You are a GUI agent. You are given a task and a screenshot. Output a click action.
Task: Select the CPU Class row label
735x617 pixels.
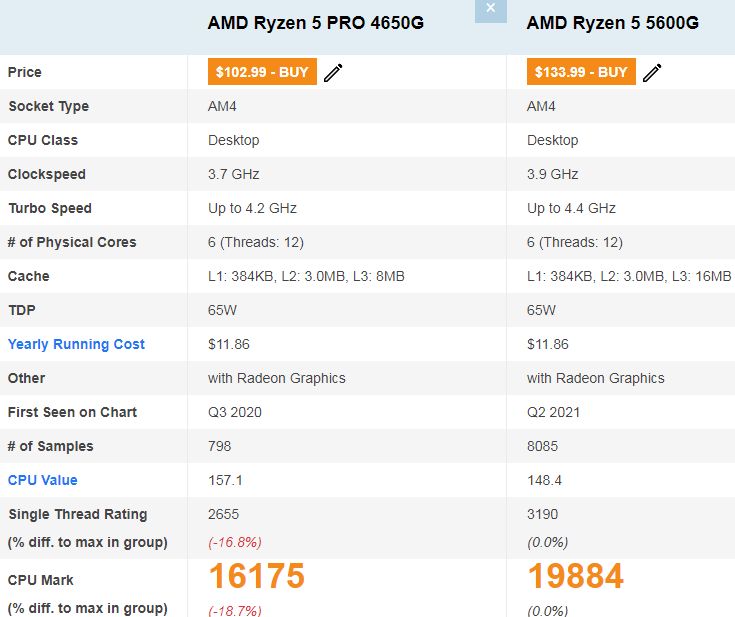point(43,140)
